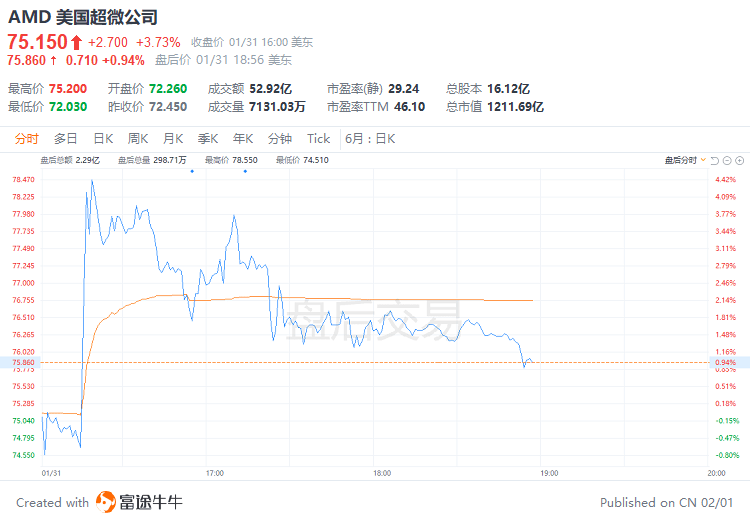Screen dimensions: 750x523
Task: Click the 78.470 price axis label
Action: coord(23,180)
